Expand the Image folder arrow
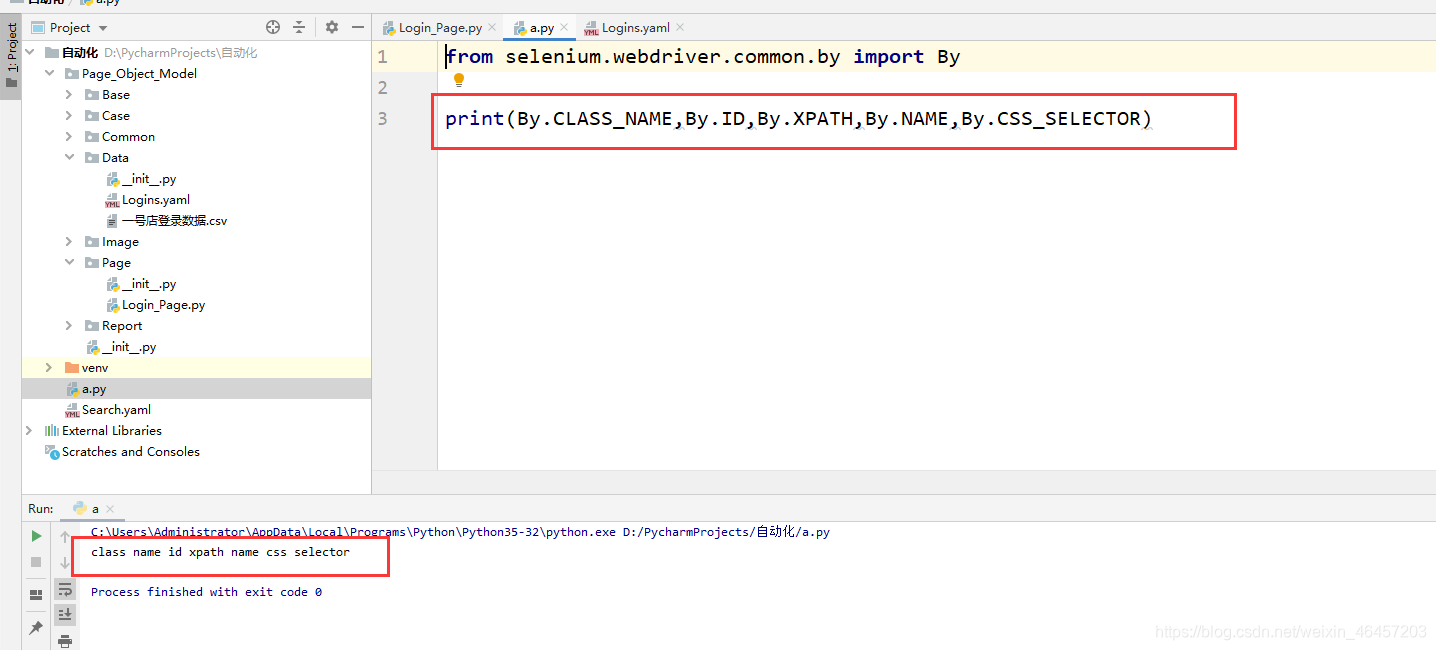 [x=68, y=241]
